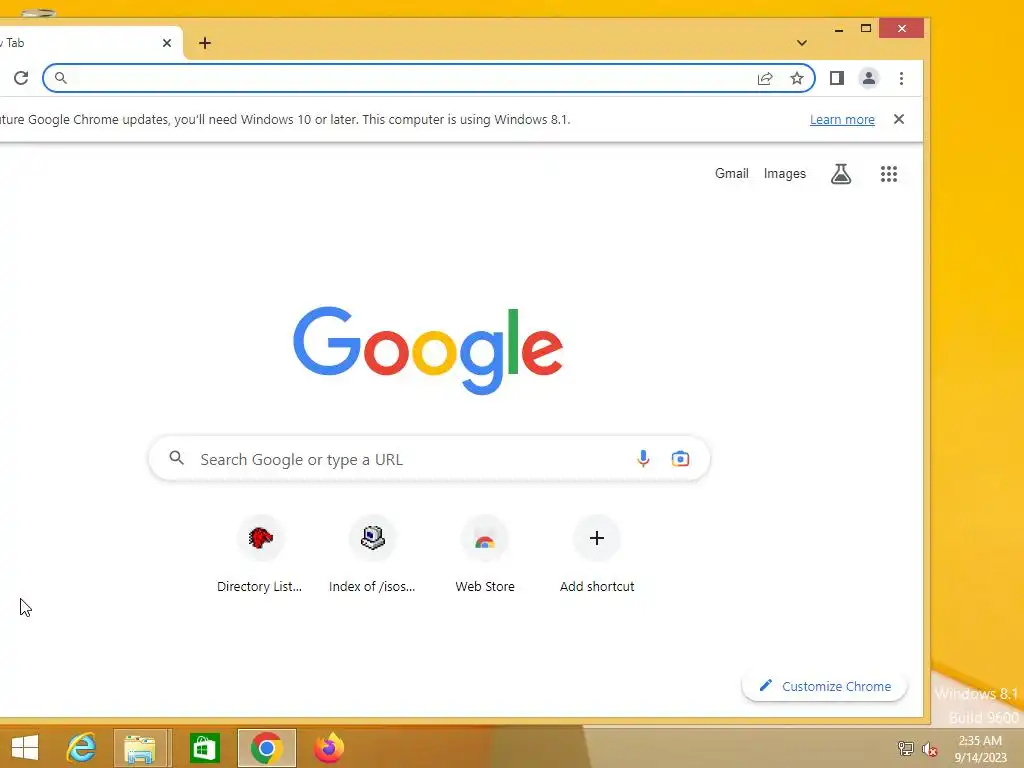Image resolution: width=1024 pixels, height=768 pixels.
Task: Click the Chrome taskbar icon
Action: (266, 748)
